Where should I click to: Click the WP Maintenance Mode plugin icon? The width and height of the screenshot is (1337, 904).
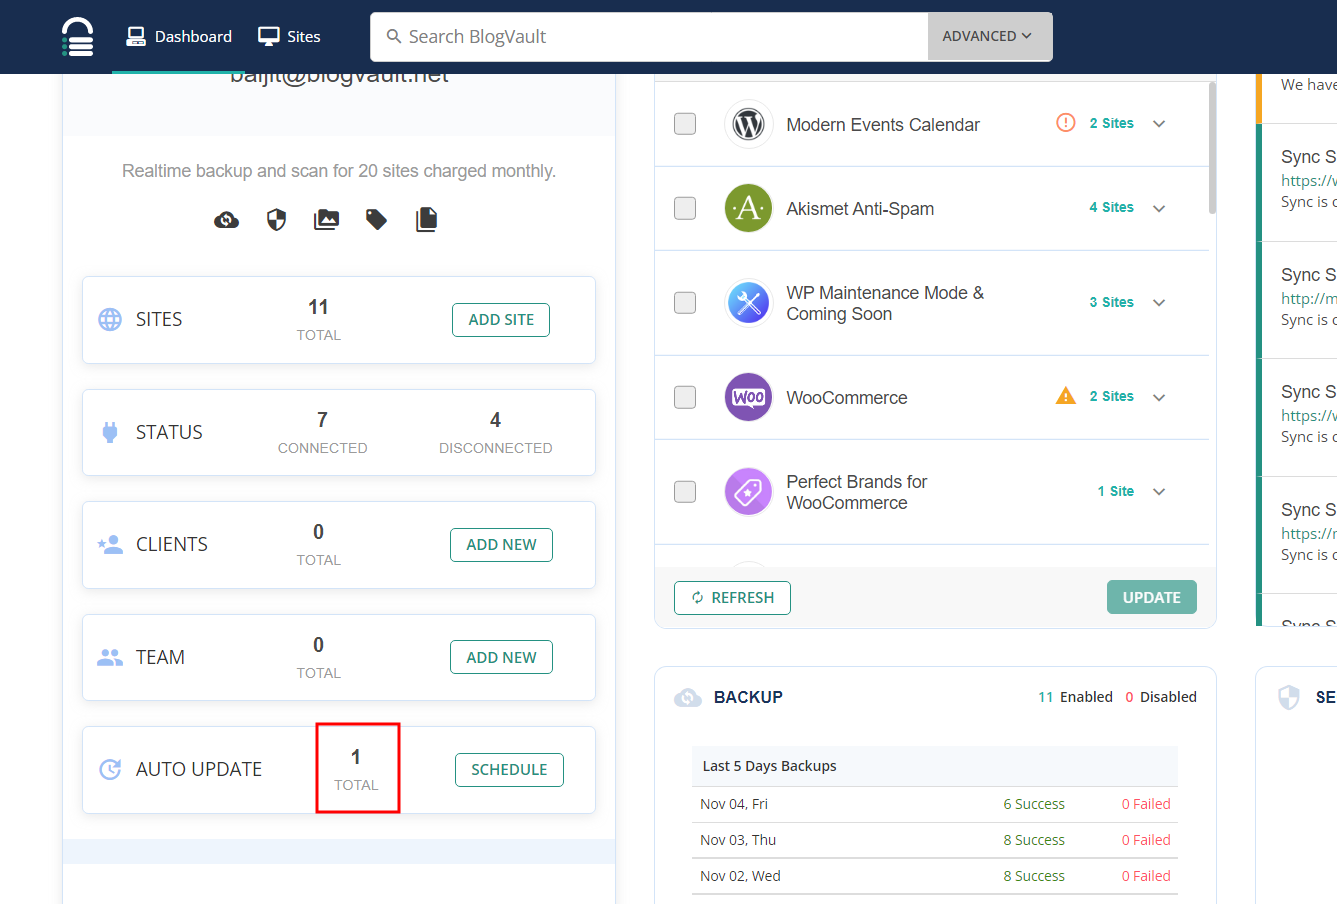[x=749, y=303]
